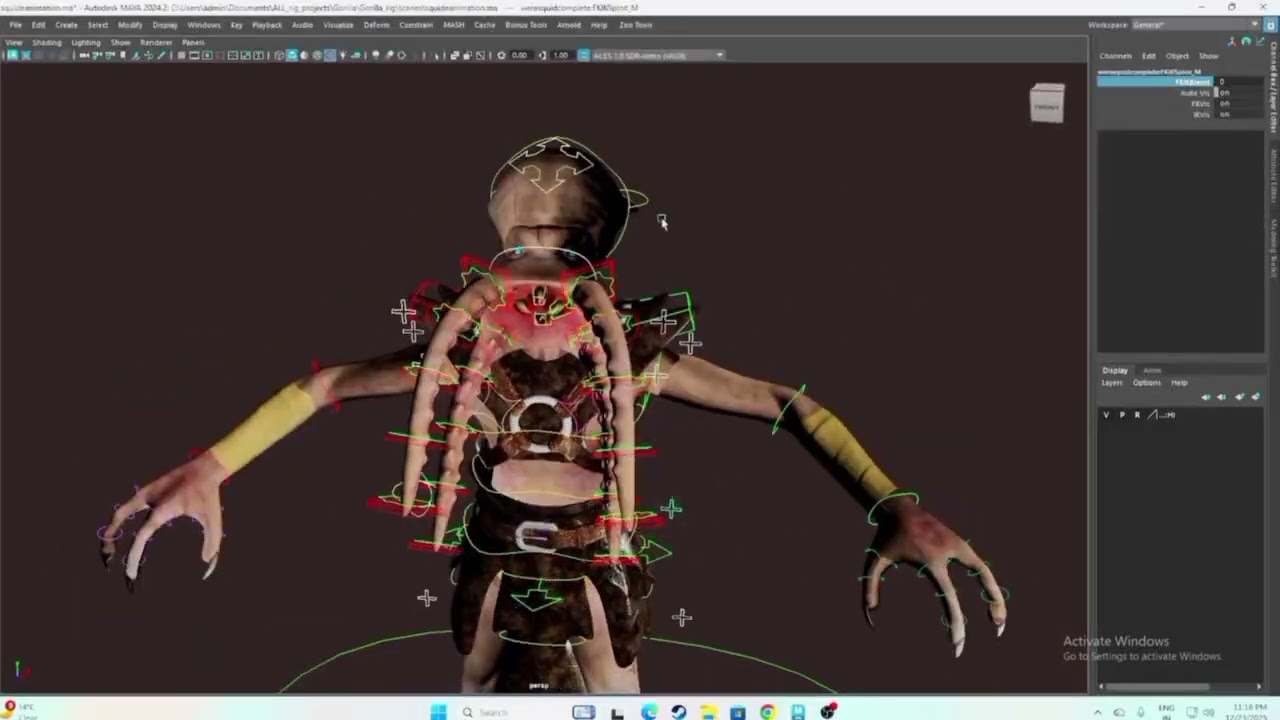Toggle the sidebar panel icon beside Workspace
This screenshot has width=1280, height=720.
[x=1271, y=25]
